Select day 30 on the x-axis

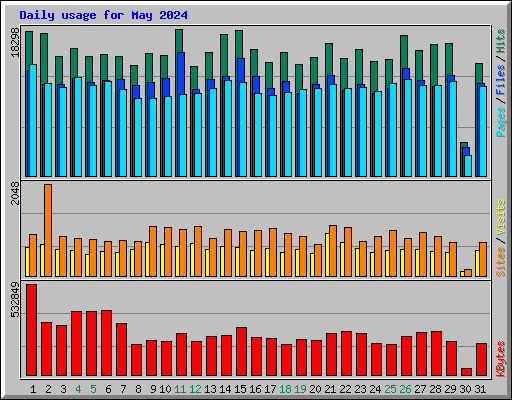(x=465, y=389)
